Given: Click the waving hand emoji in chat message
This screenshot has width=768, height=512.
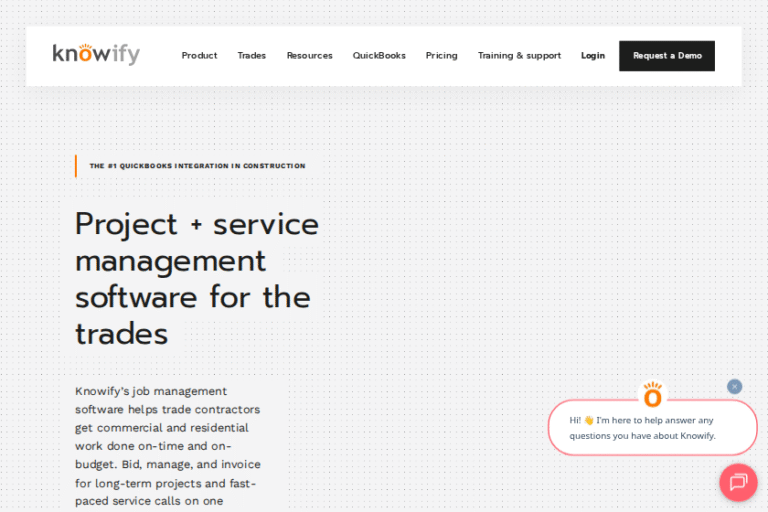Looking at the screenshot, I should (x=589, y=420).
